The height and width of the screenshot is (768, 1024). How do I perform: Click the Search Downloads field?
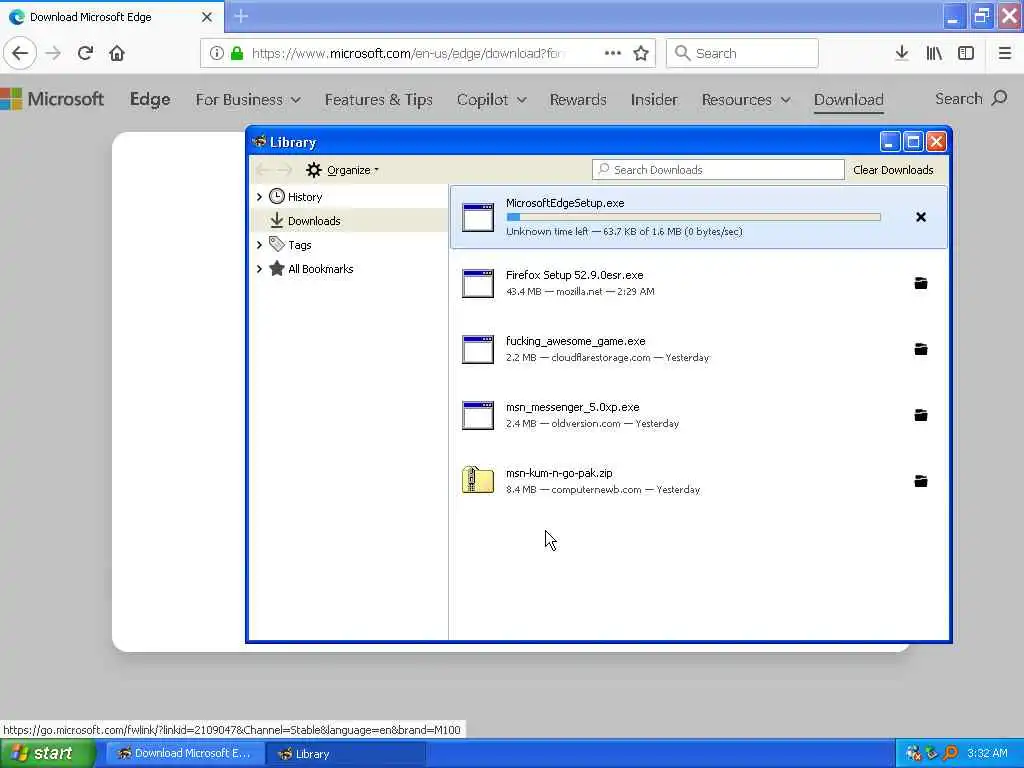[x=718, y=170]
